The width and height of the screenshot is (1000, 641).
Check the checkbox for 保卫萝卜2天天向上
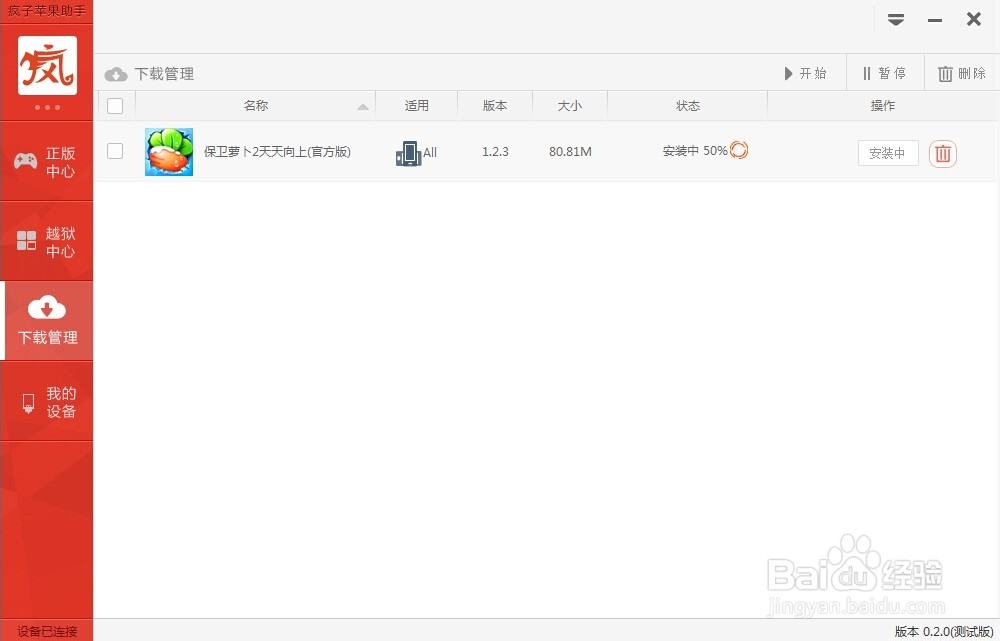115,151
